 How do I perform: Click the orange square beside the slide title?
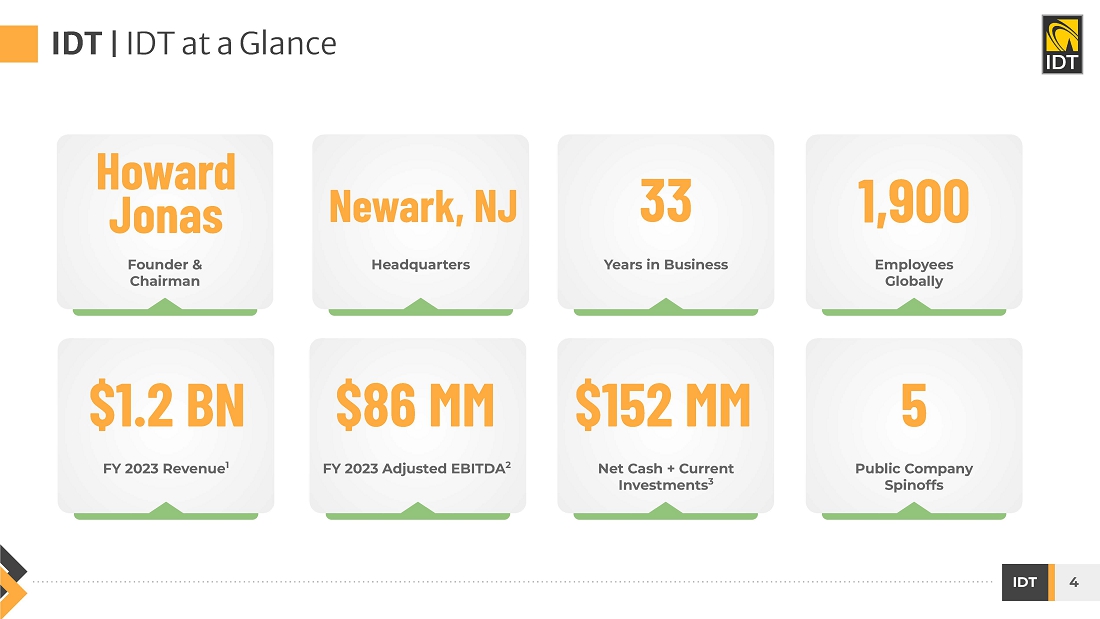tap(19, 44)
